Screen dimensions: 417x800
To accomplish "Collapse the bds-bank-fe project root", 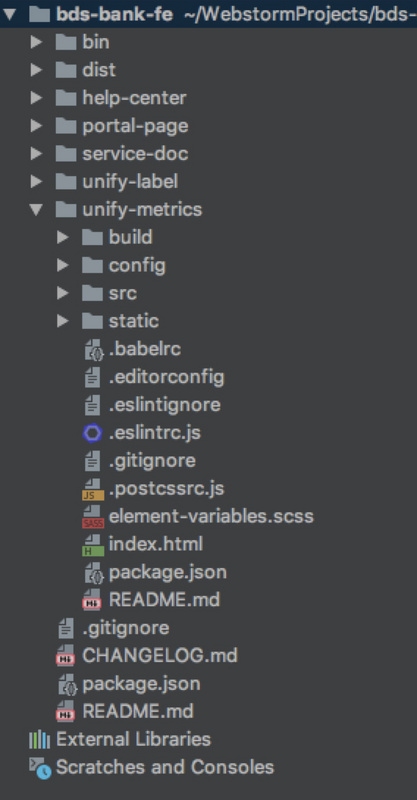I will [9, 14].
